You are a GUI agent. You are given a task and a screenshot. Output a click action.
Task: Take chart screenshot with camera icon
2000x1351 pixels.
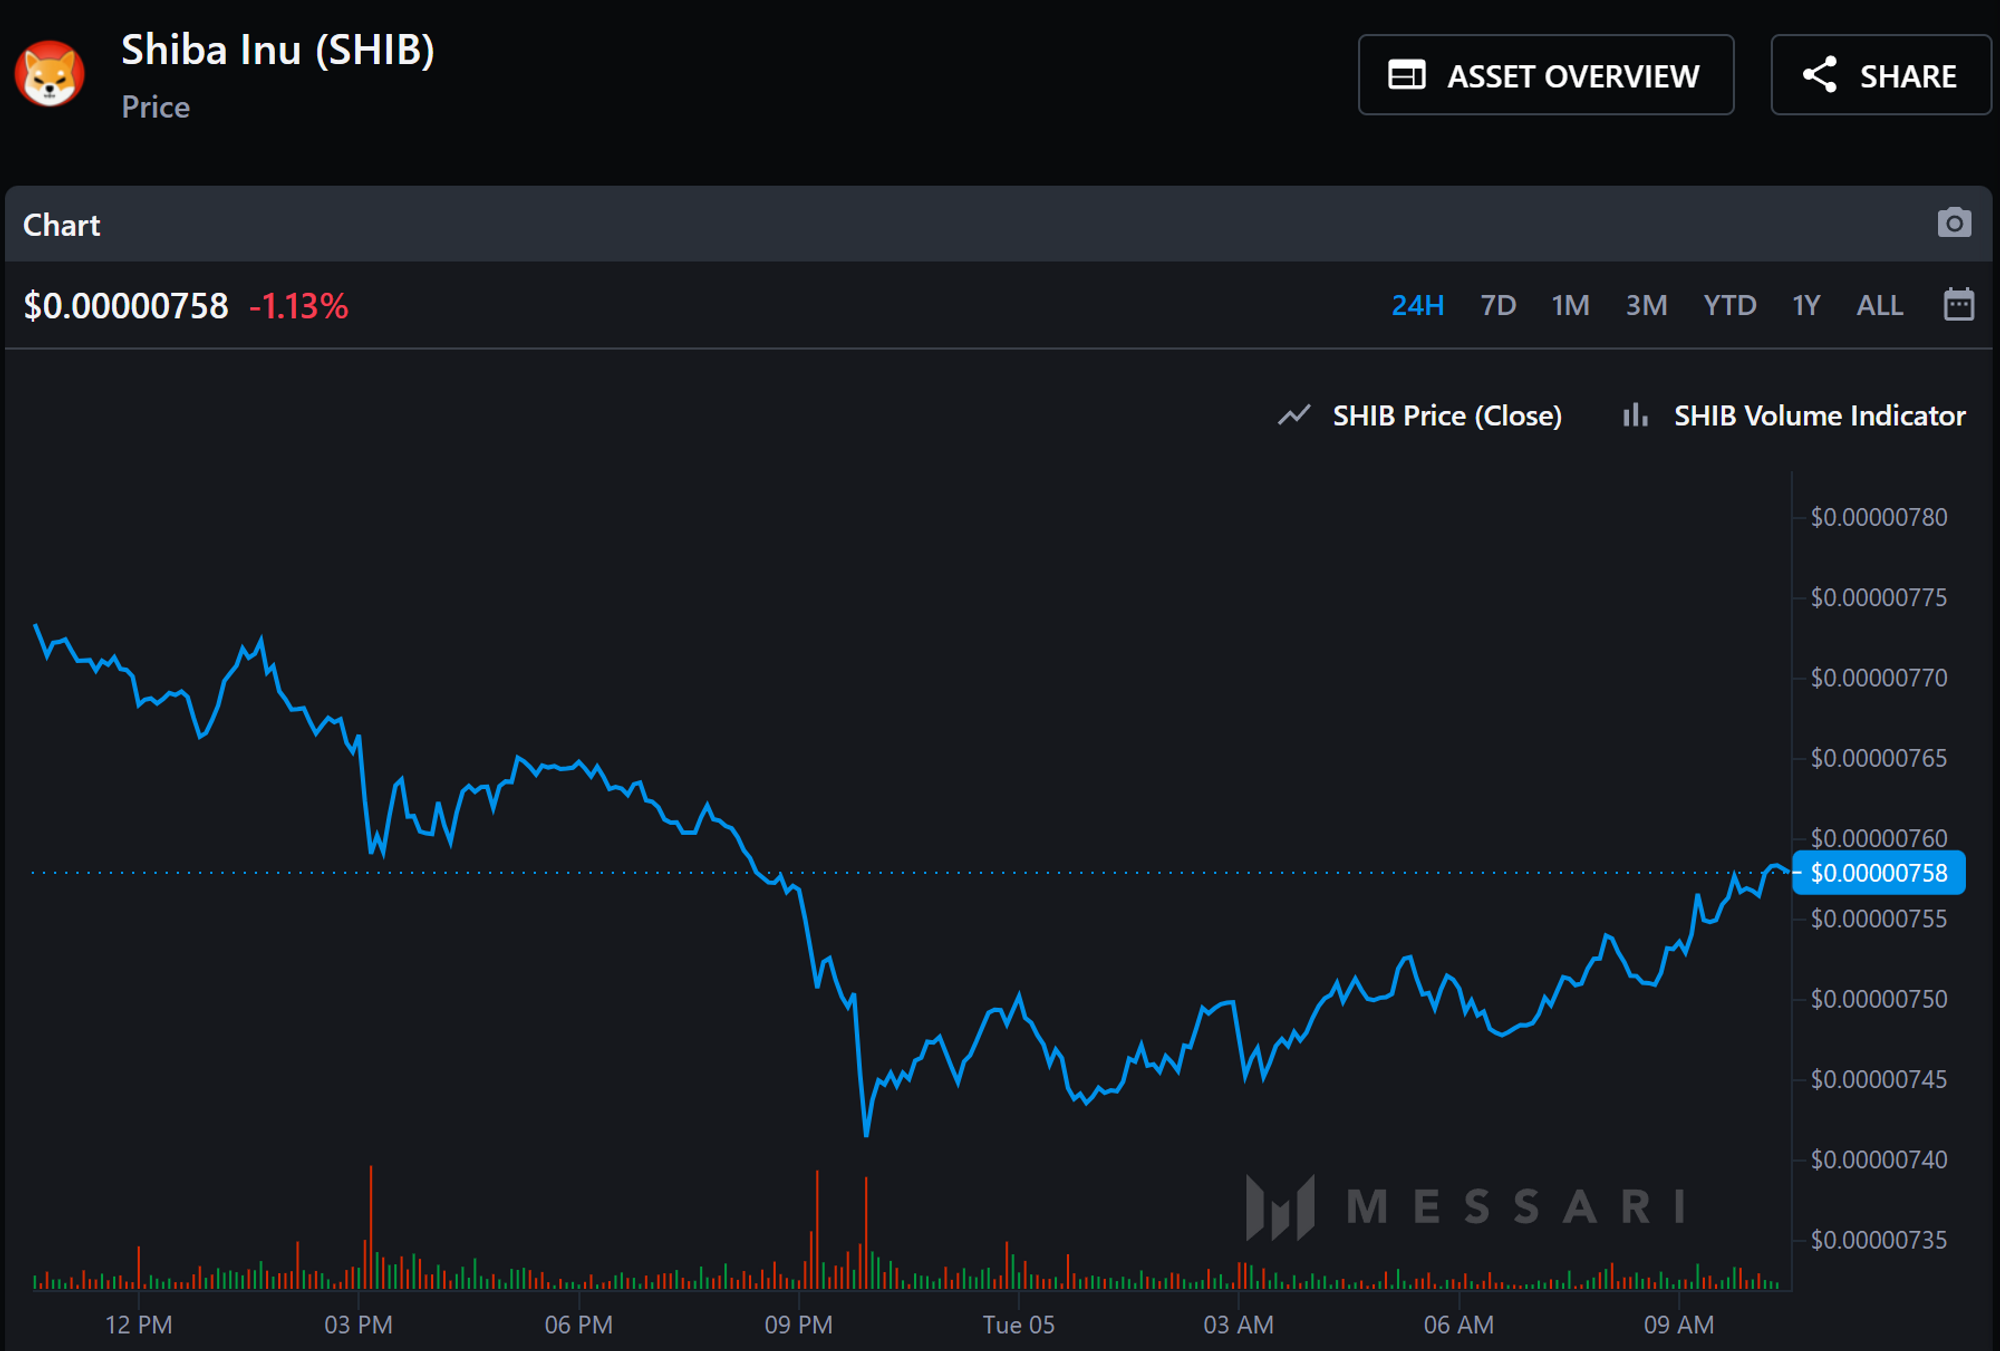pyautogui.click(x=1954, y=223)
